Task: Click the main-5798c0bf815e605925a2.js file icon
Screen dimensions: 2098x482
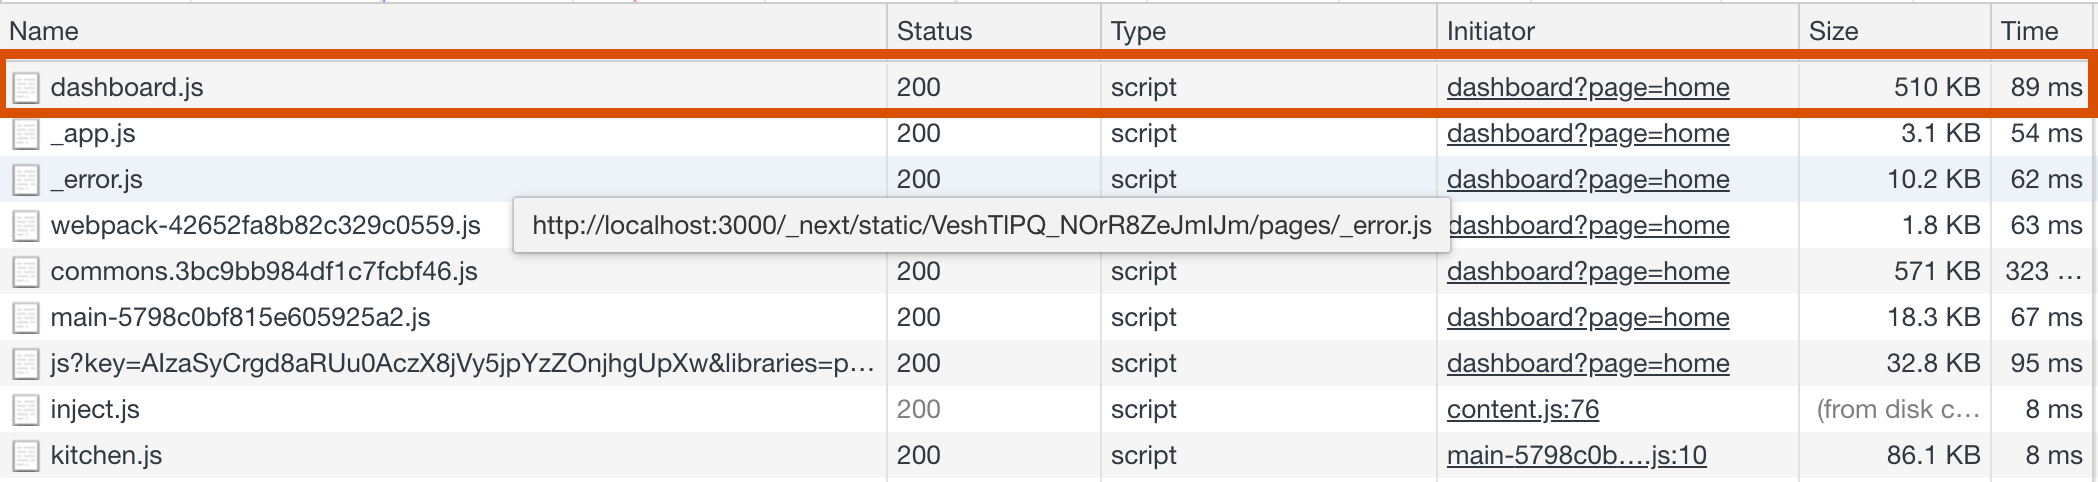Action: click(x=26, y=317)
